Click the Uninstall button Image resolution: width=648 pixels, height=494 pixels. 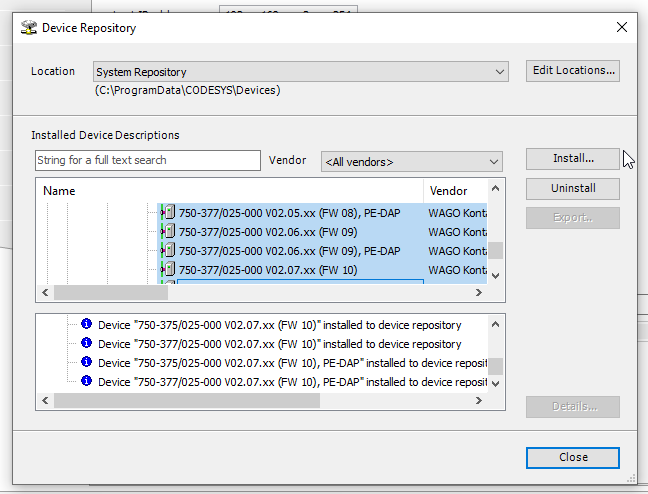pos(573,189)
